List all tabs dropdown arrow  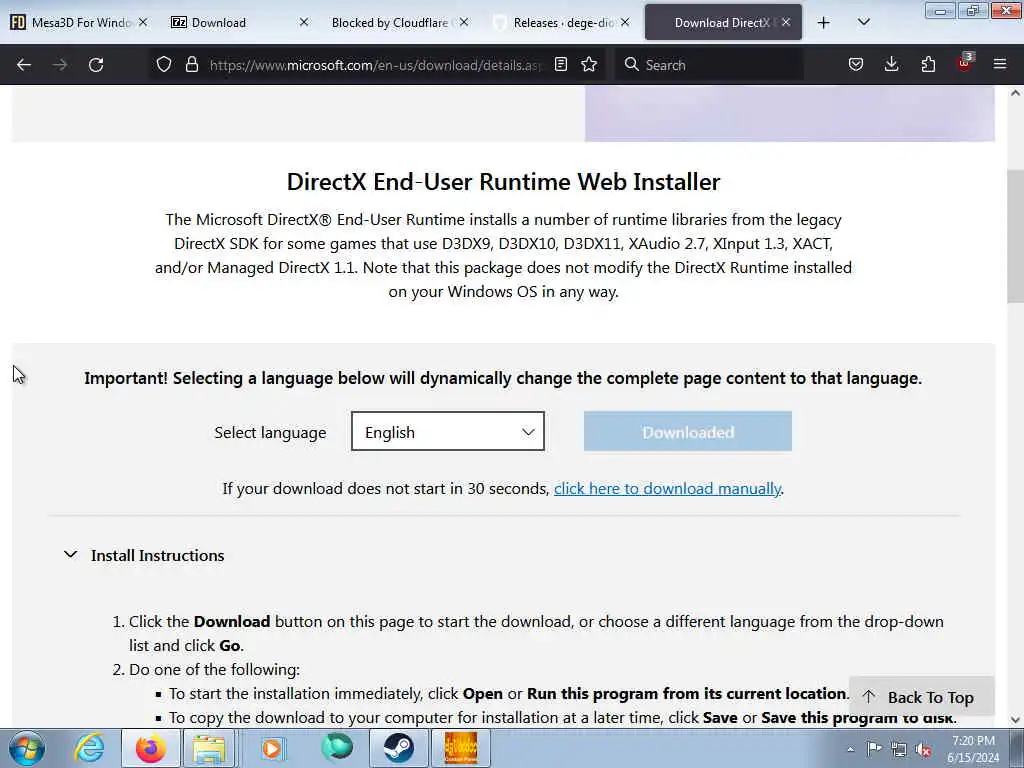pos(863,23)
